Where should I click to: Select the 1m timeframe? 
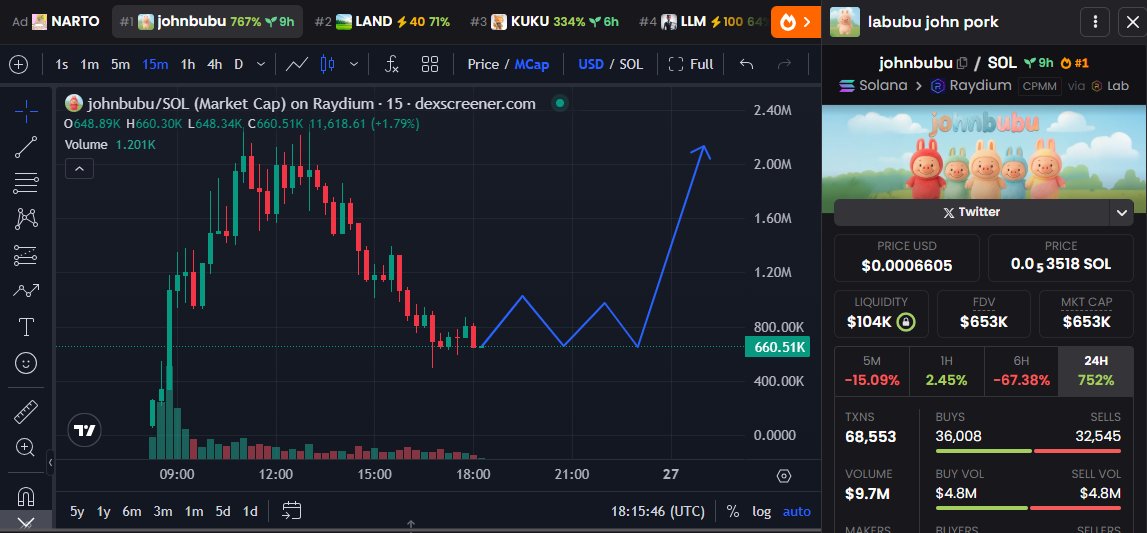tap(89, 64)
